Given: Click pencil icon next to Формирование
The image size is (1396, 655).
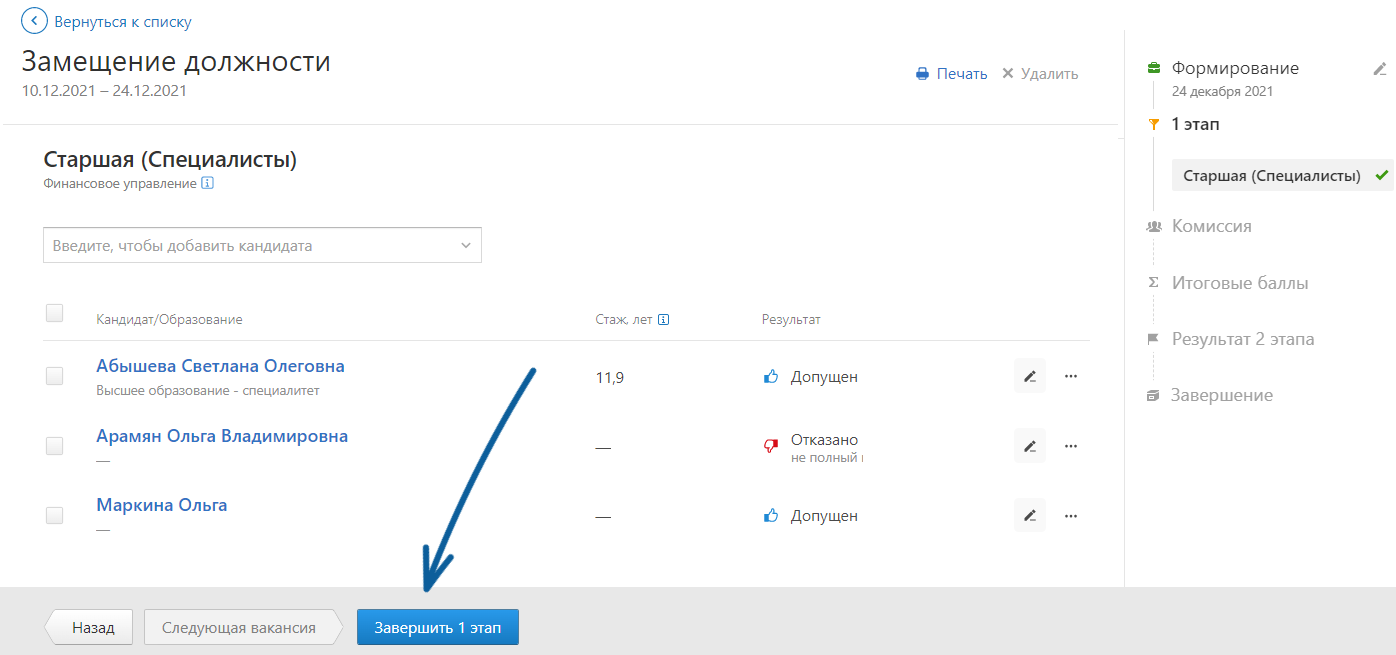Looking at the screenshot, I should click(x=1380, y=69).
